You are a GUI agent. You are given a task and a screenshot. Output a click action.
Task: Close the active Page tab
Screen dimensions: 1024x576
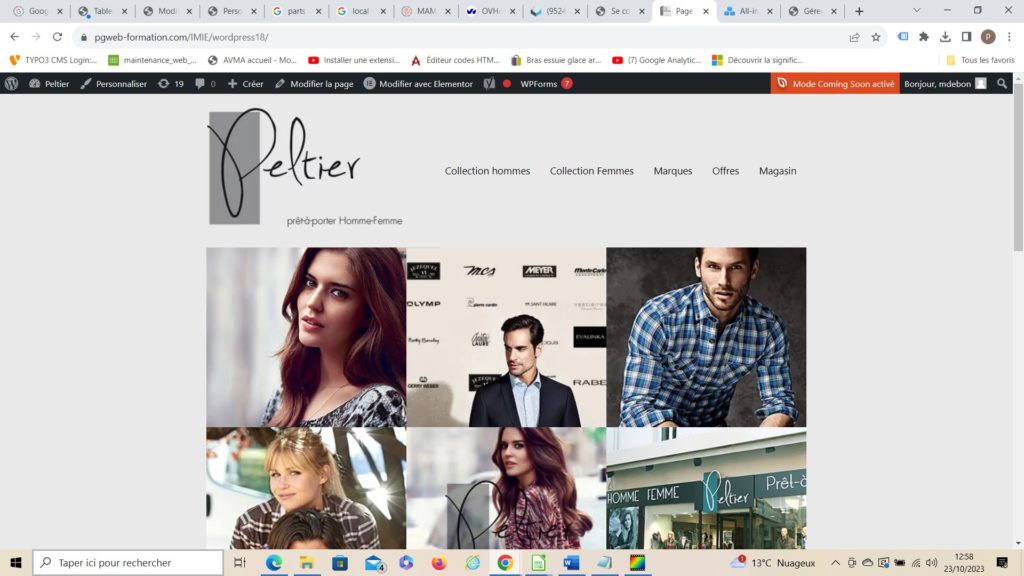(705, 11)
